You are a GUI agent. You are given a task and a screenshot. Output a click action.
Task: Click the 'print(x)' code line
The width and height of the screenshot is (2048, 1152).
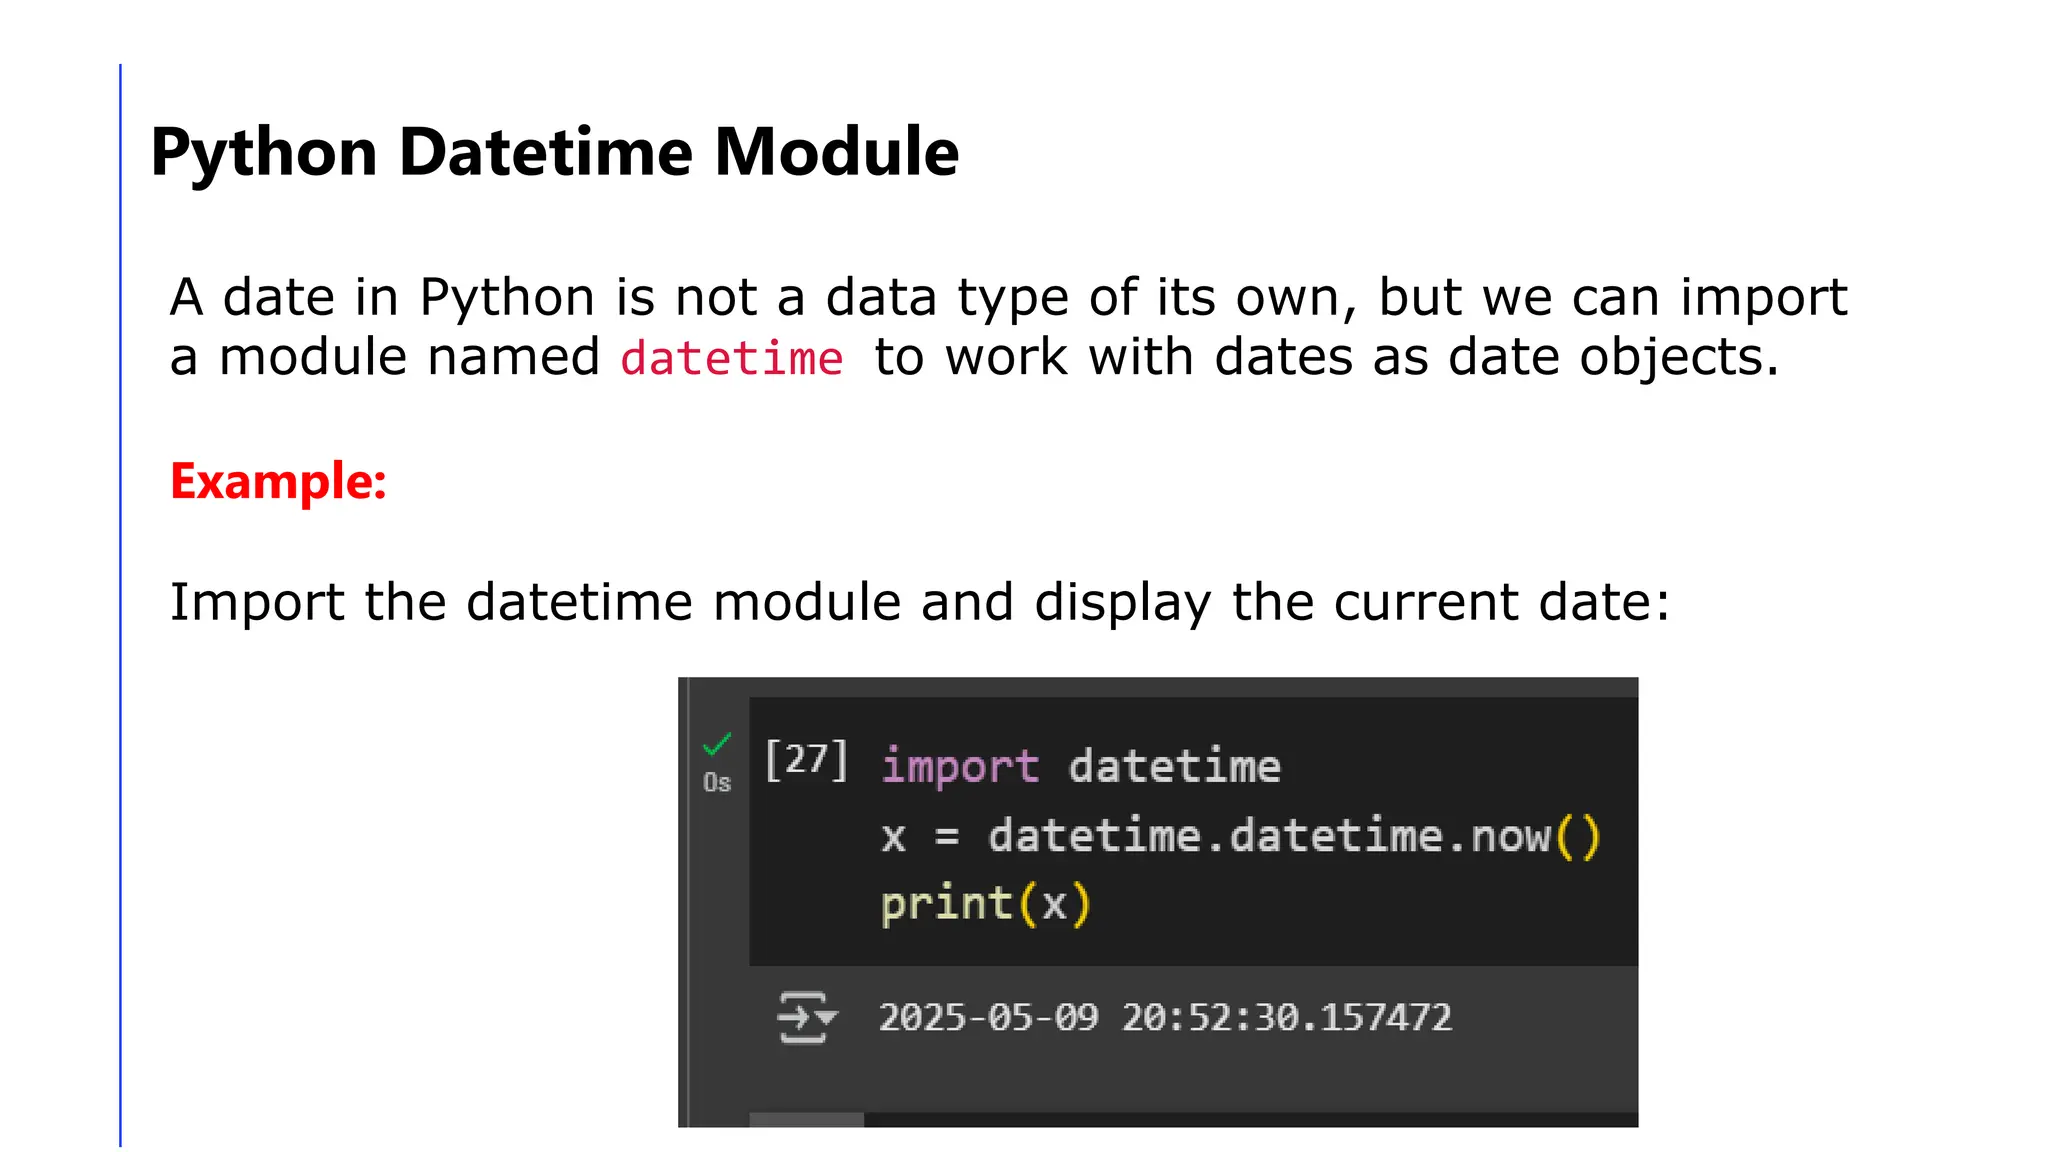pyautogui.click(x=986, y=905)
